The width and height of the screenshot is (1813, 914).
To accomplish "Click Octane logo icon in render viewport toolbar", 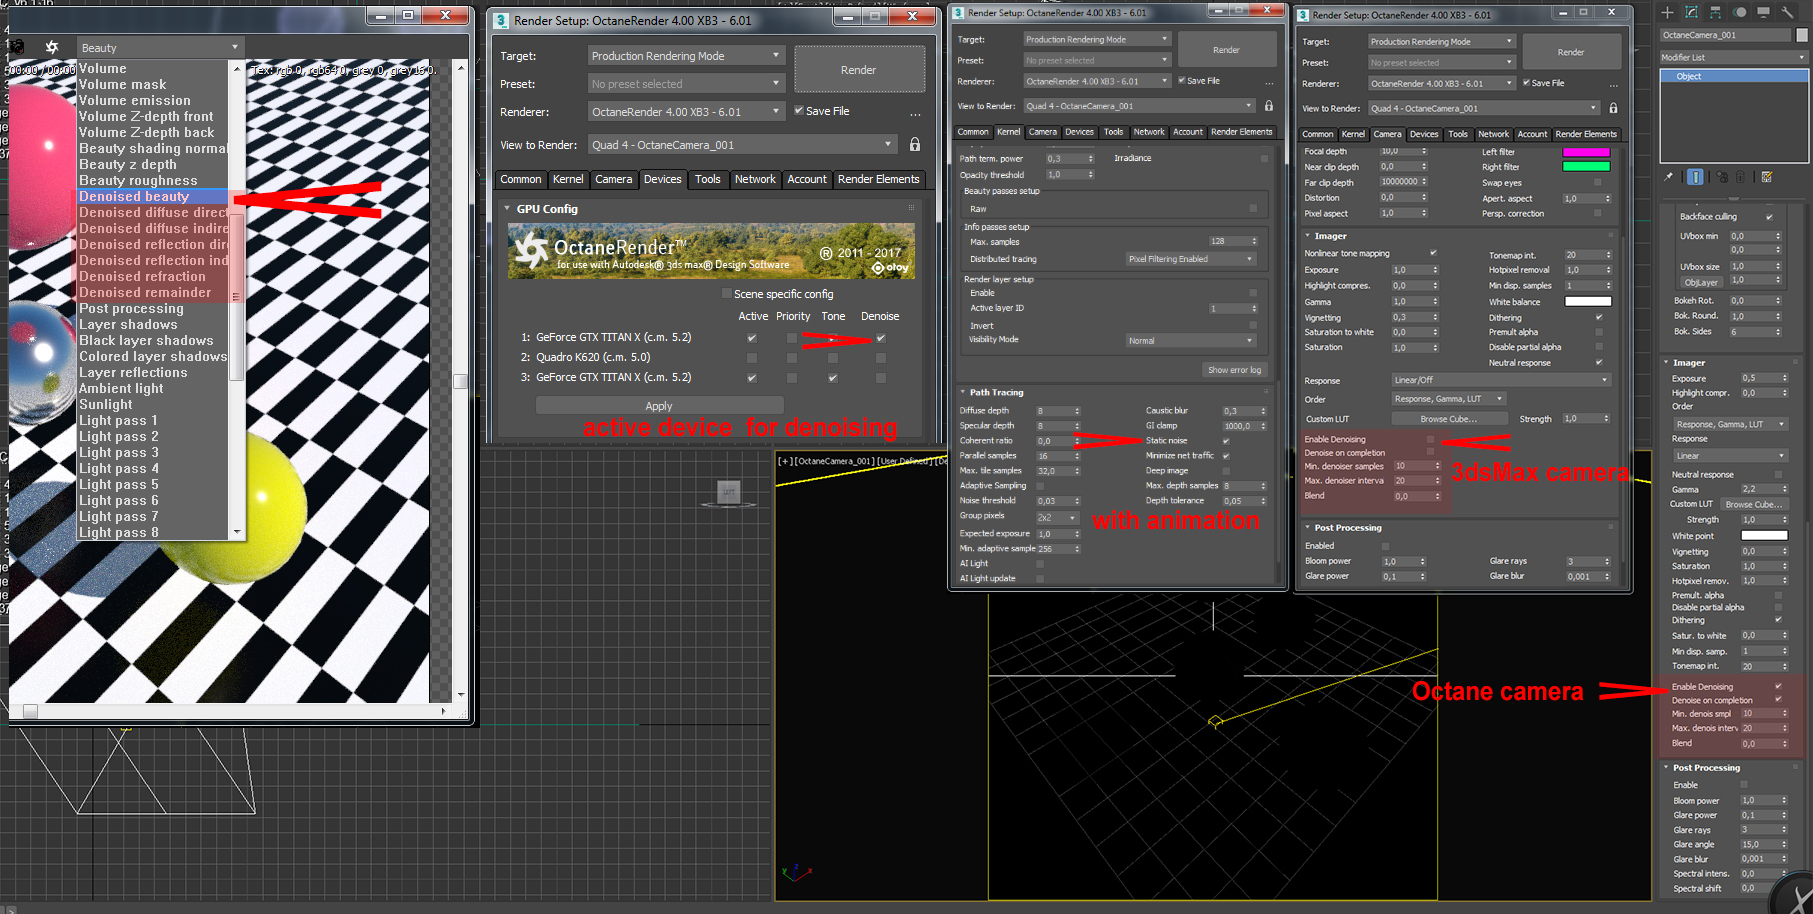I will coord(52,47).
